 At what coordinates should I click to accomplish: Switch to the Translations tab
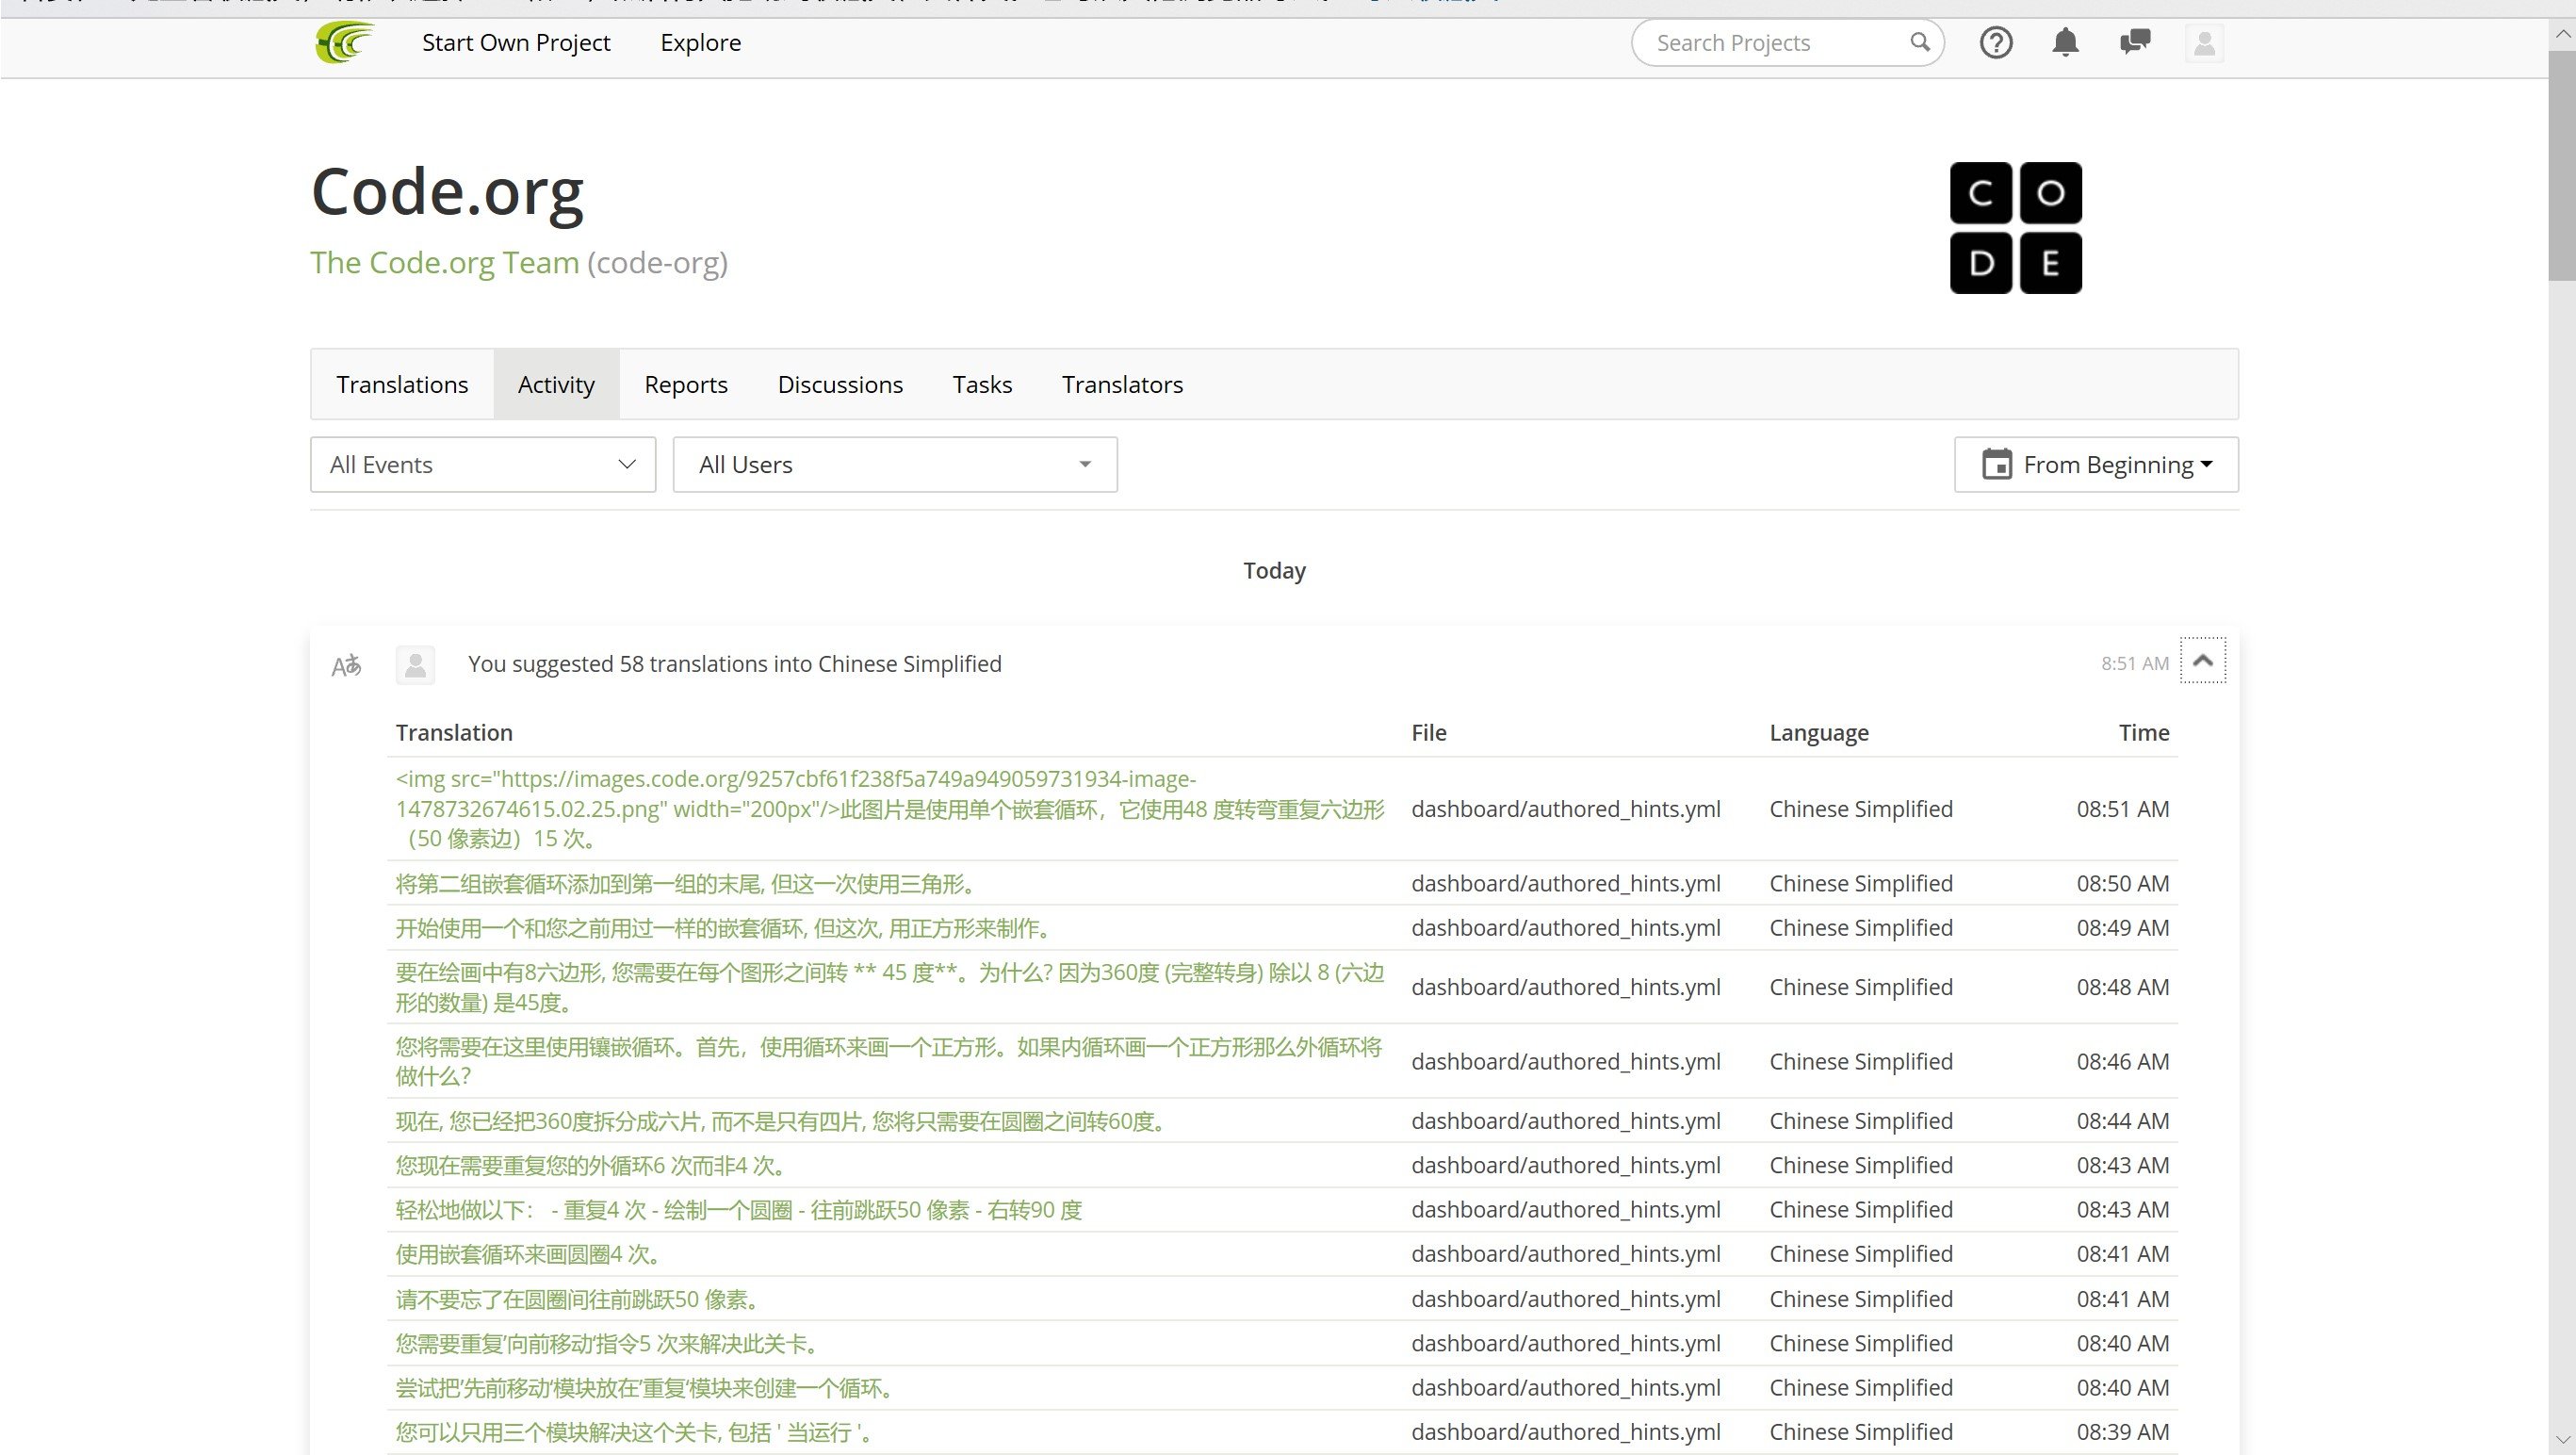pyautogui.click(x=402, y=384)
